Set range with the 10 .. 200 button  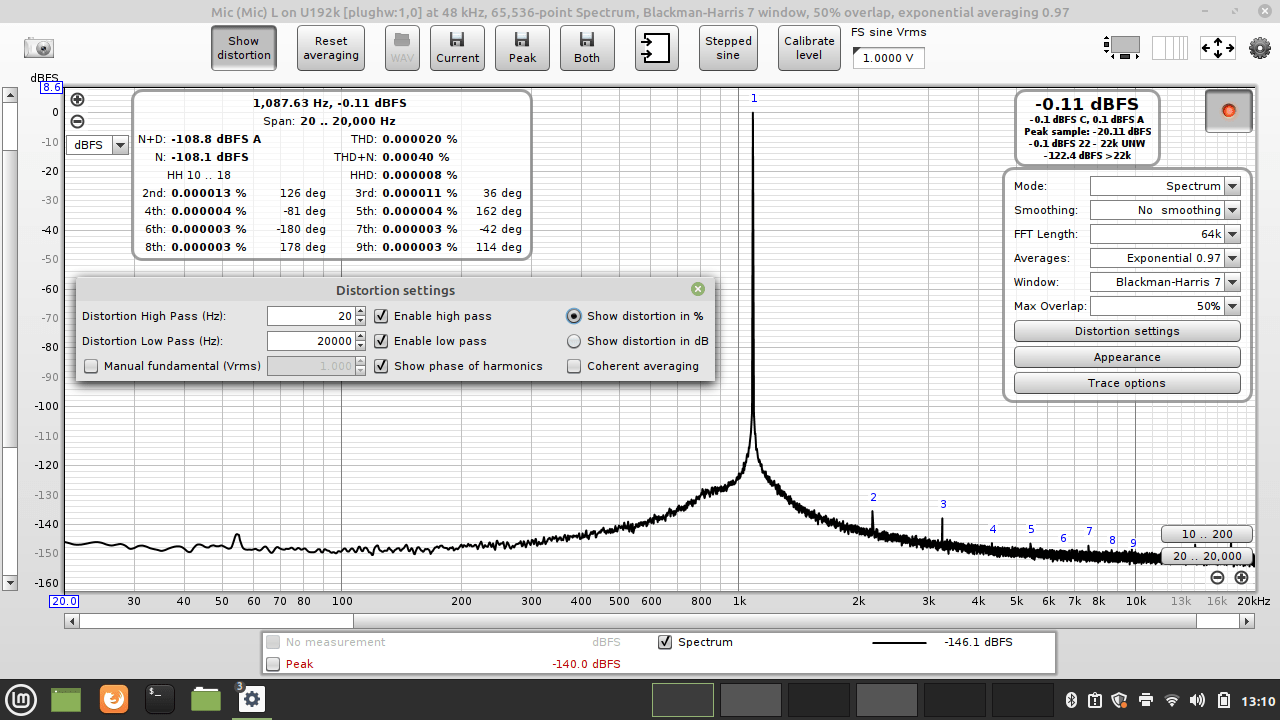click(x=1207, y=534)
